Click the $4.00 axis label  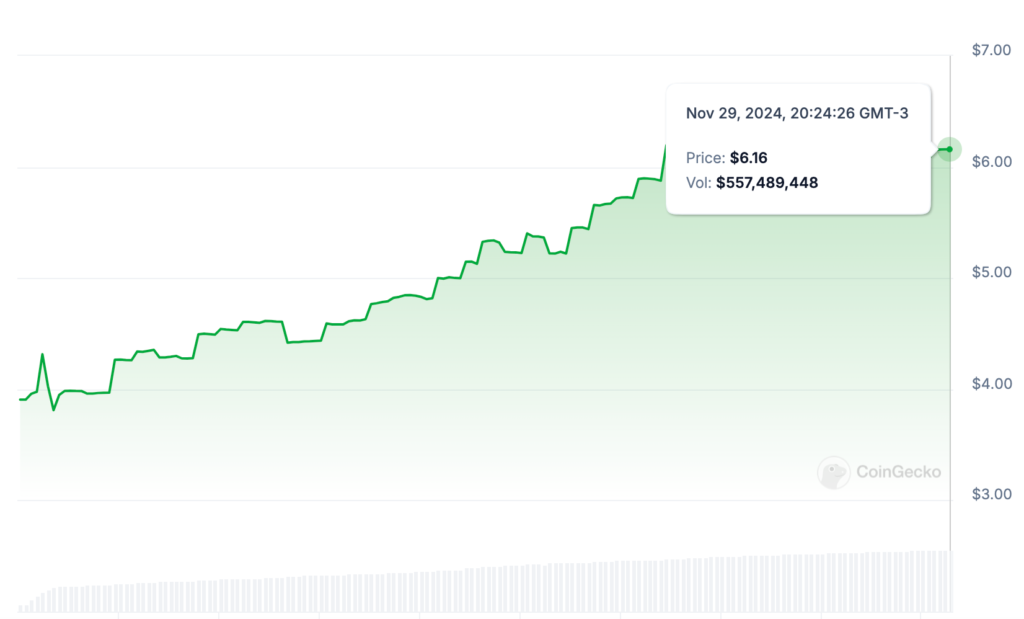point(991,381)
